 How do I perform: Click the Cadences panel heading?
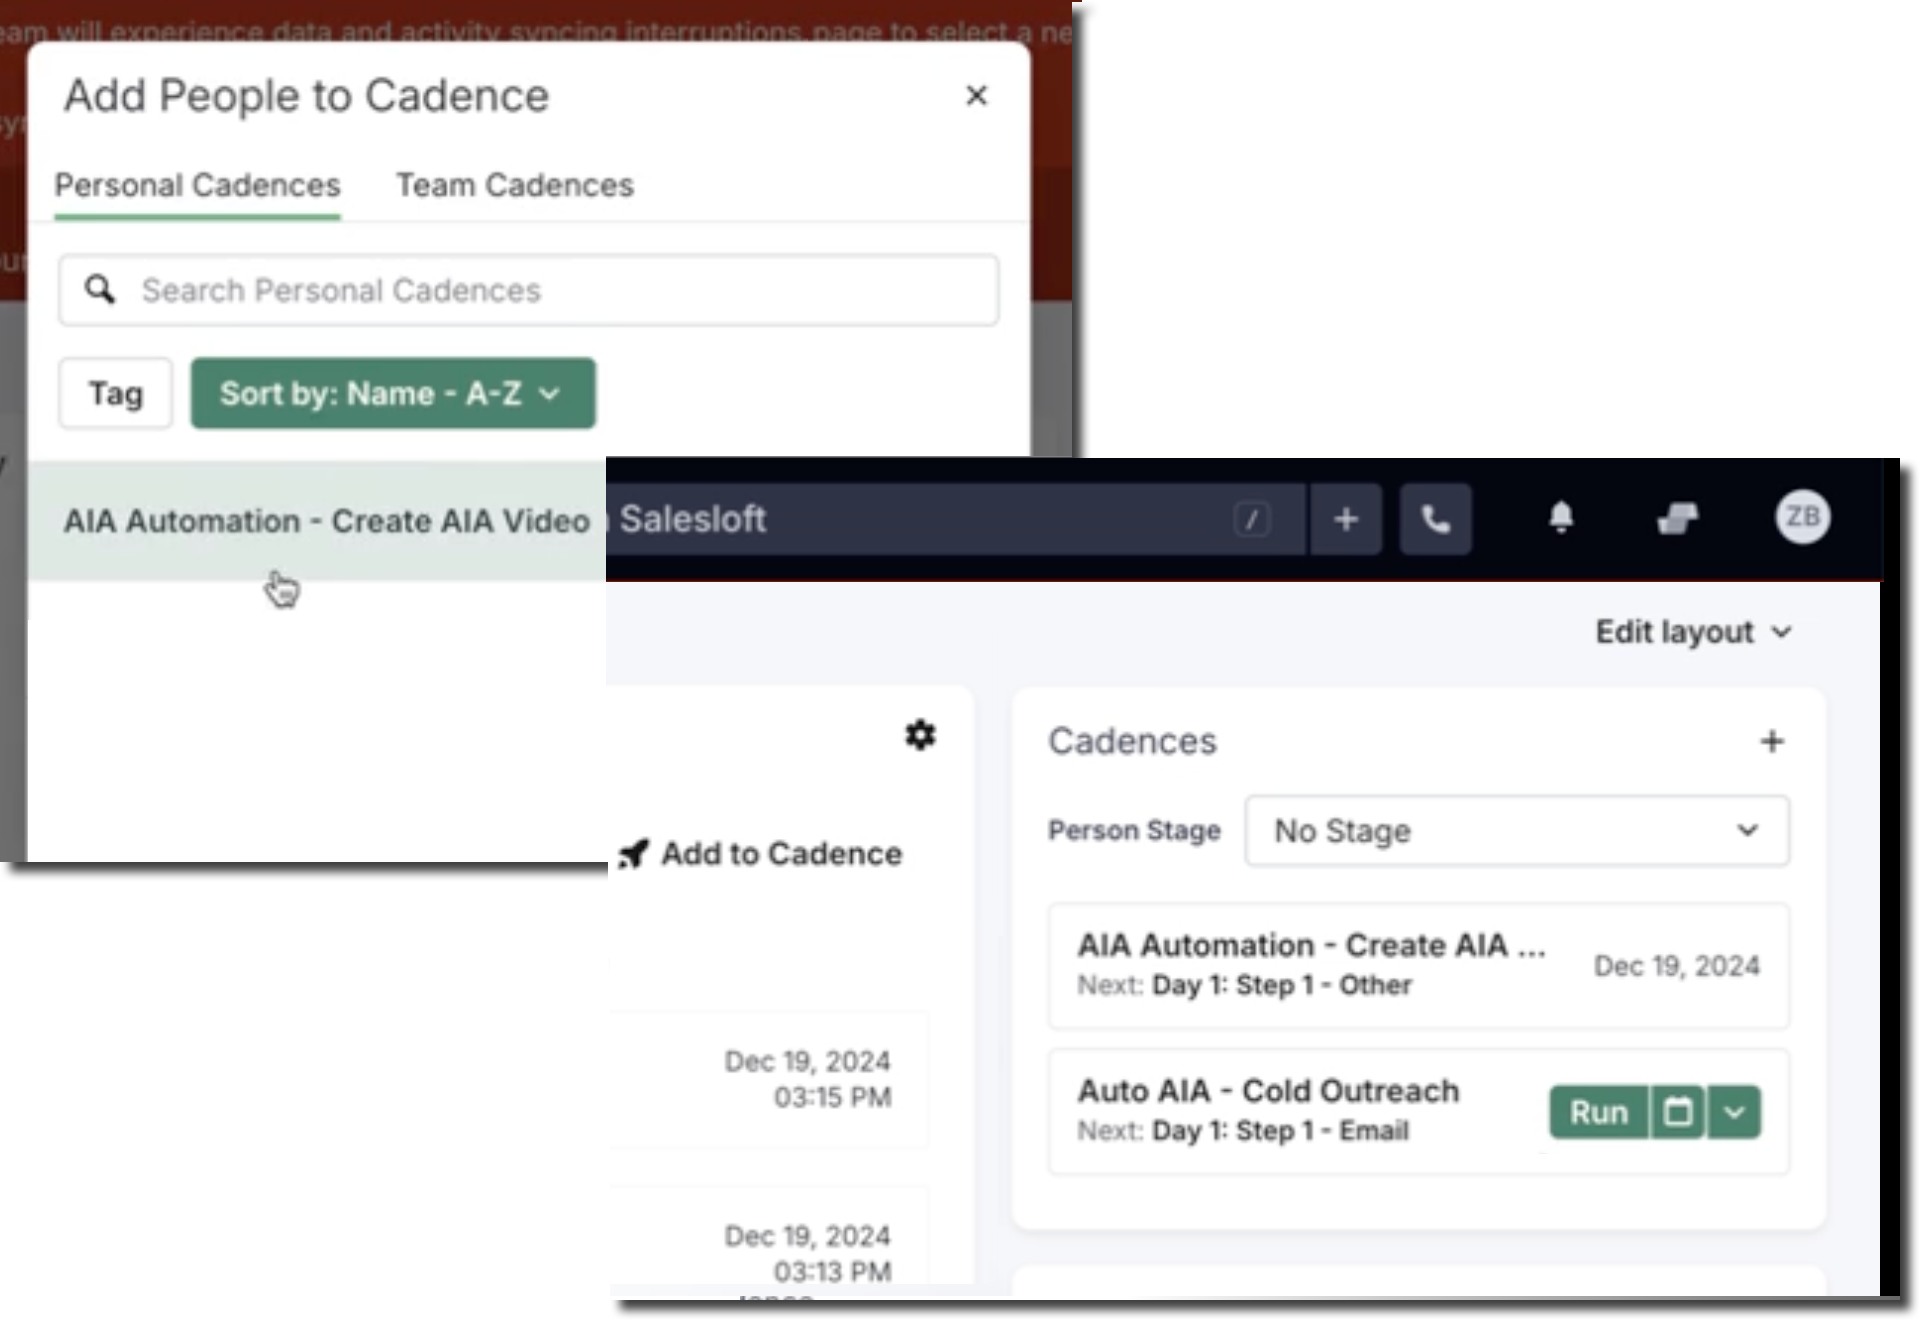pyautogui.click(x=1132, y=741)
